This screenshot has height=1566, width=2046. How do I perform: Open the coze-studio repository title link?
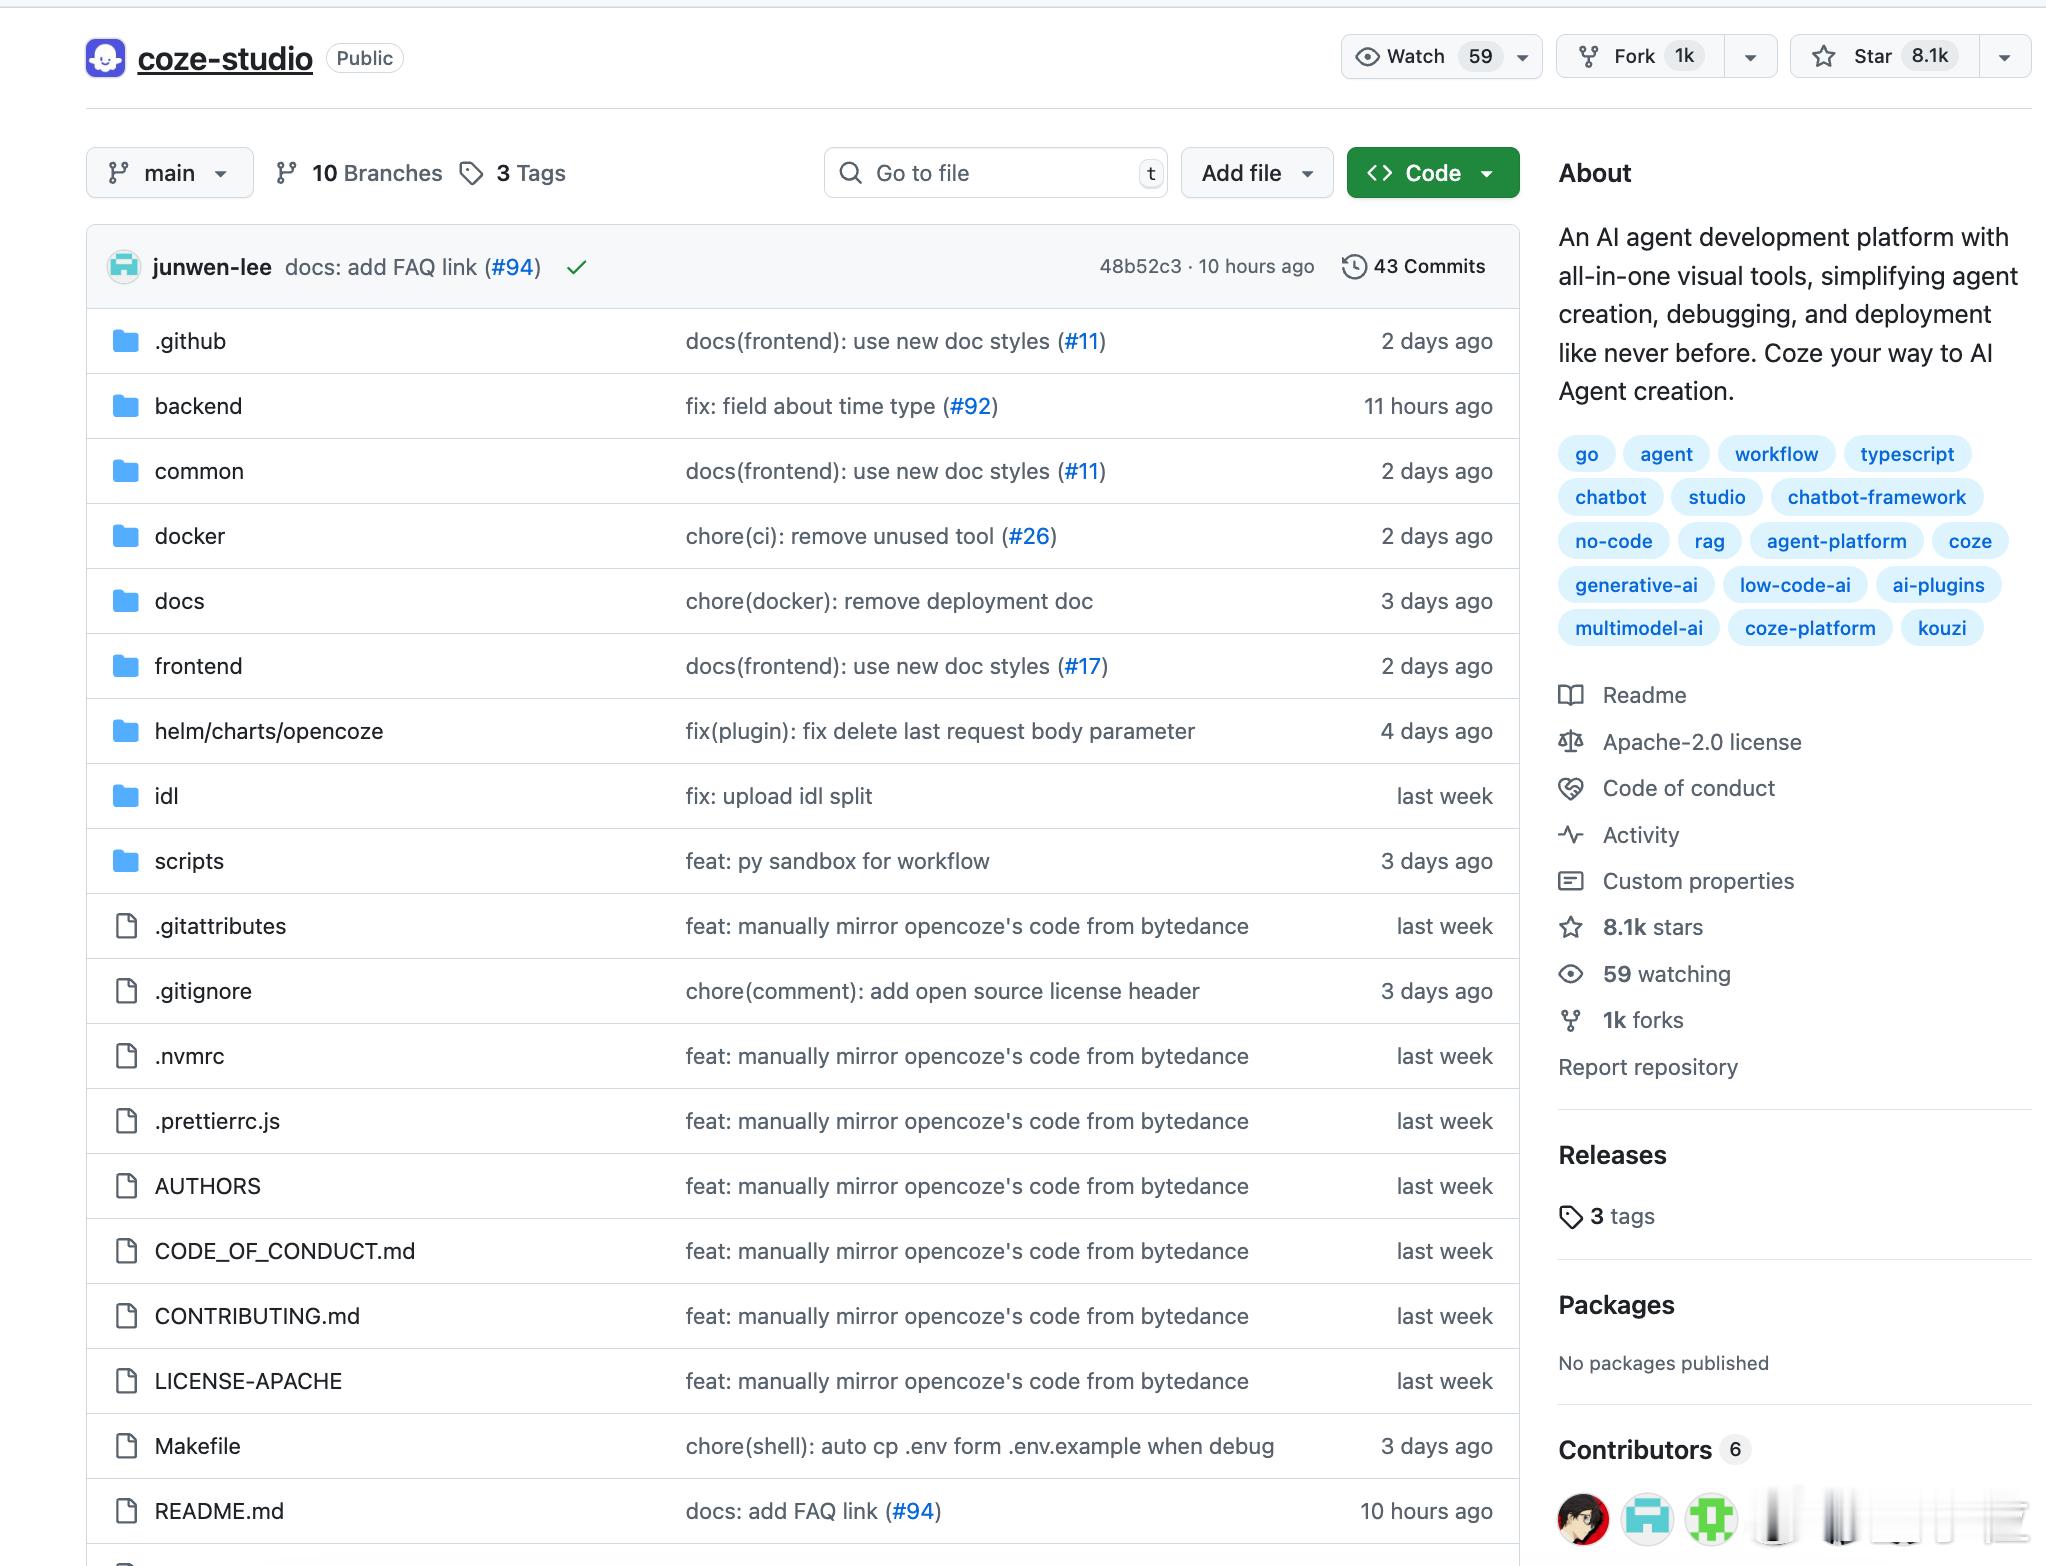[225, 58]
